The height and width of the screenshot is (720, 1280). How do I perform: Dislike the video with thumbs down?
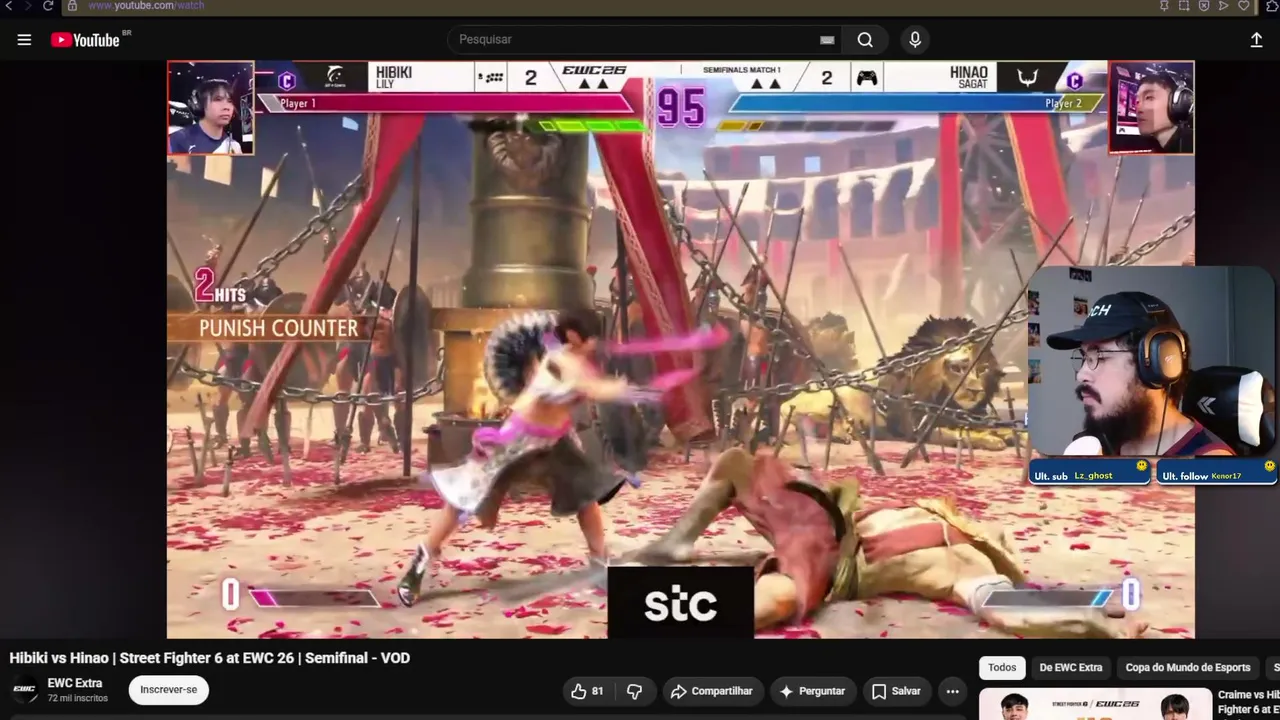click(x=634, y=691)
